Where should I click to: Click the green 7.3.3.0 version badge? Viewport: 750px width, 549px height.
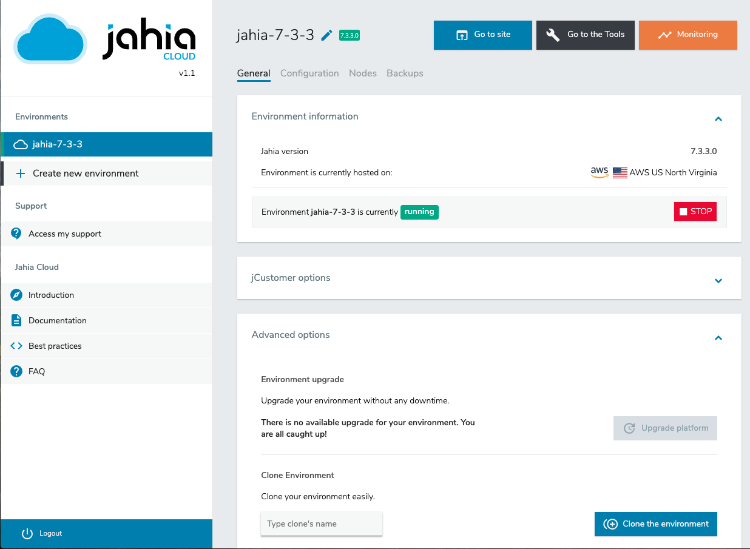pos(349,35)
